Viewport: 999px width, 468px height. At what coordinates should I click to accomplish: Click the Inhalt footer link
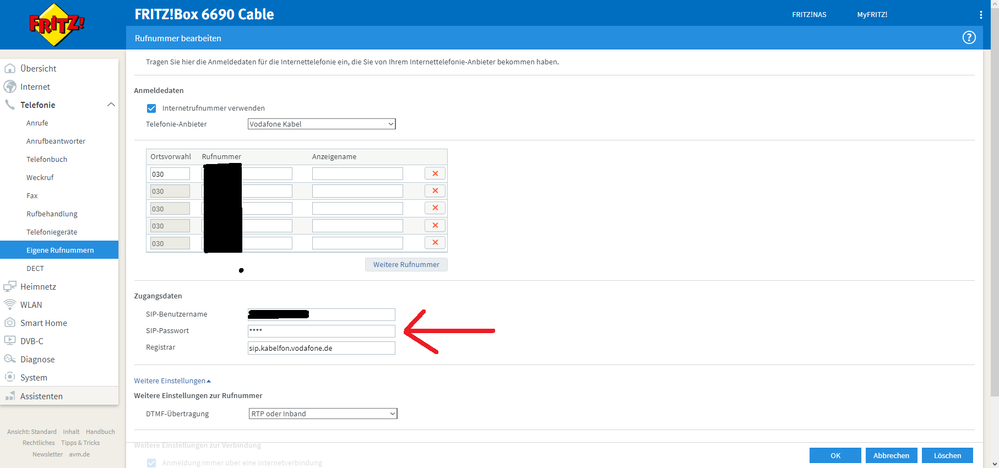(x=71, y=432)
